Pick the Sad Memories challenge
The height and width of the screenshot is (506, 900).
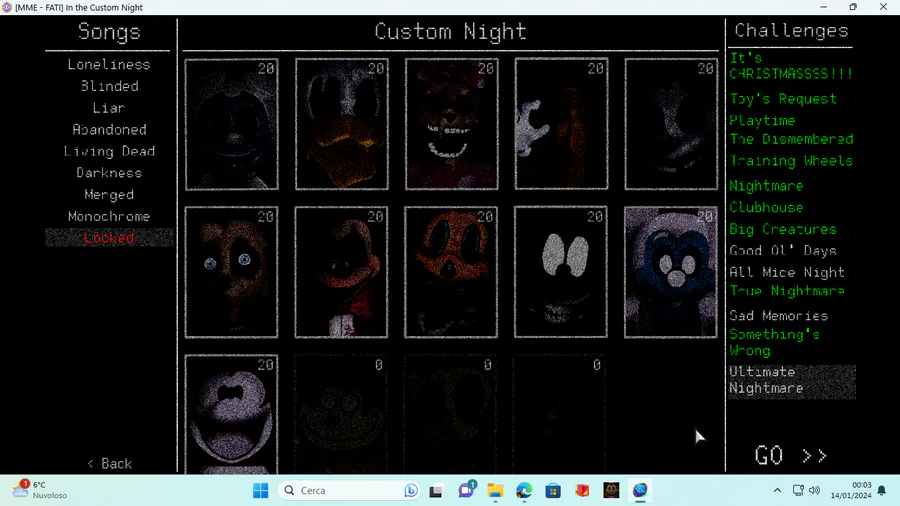(x=779, y=316)
